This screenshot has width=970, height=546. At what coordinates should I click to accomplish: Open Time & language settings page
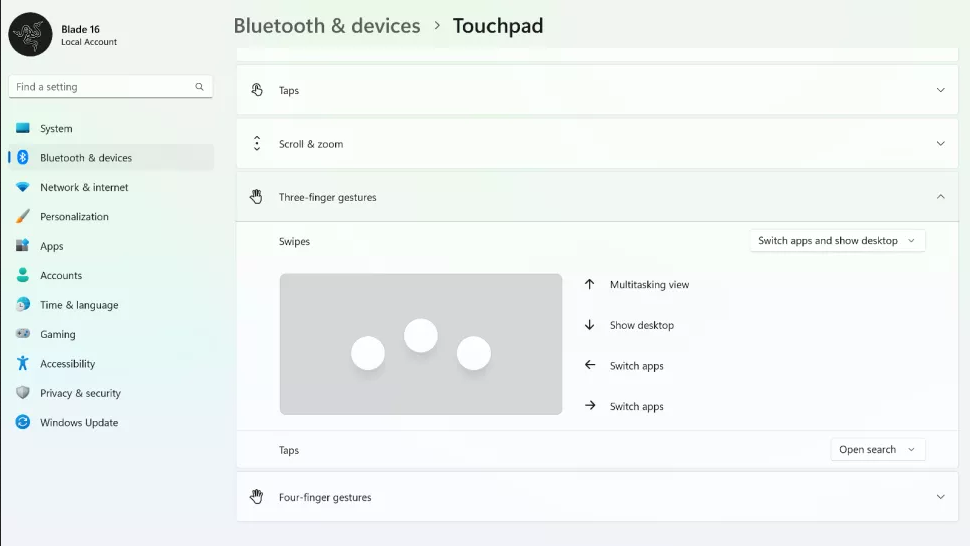(79, 305)
